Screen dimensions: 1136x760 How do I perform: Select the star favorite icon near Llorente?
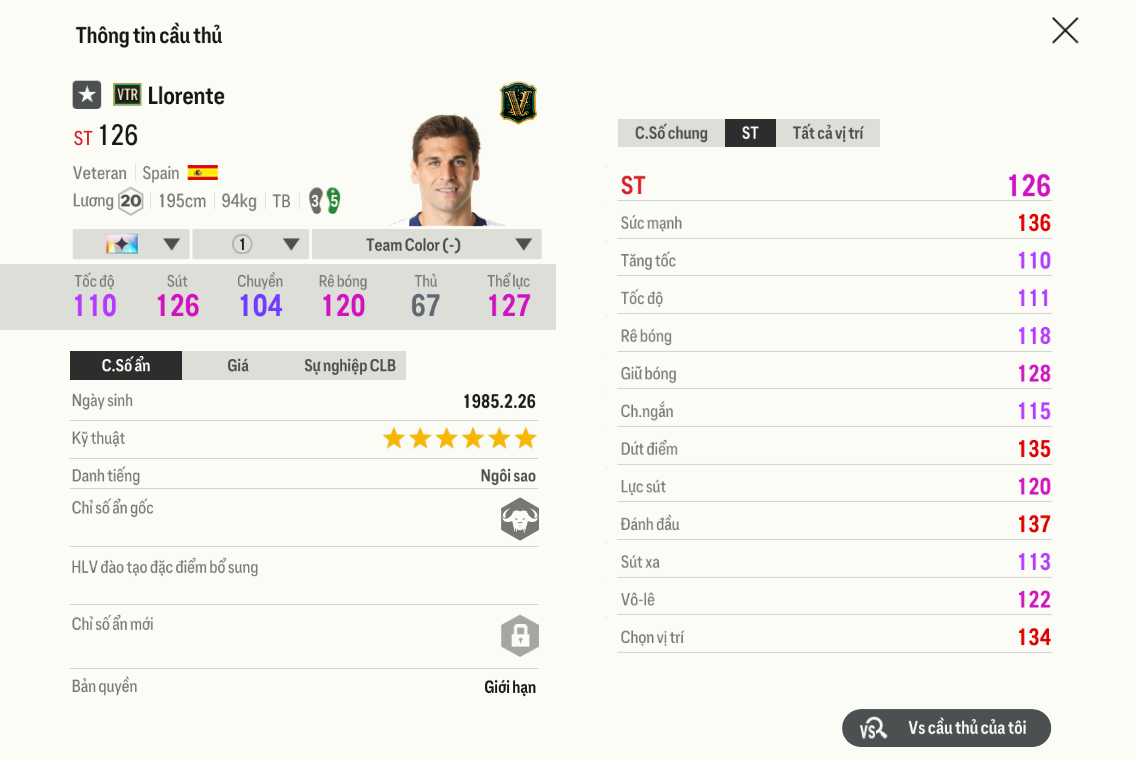point(86,94)
